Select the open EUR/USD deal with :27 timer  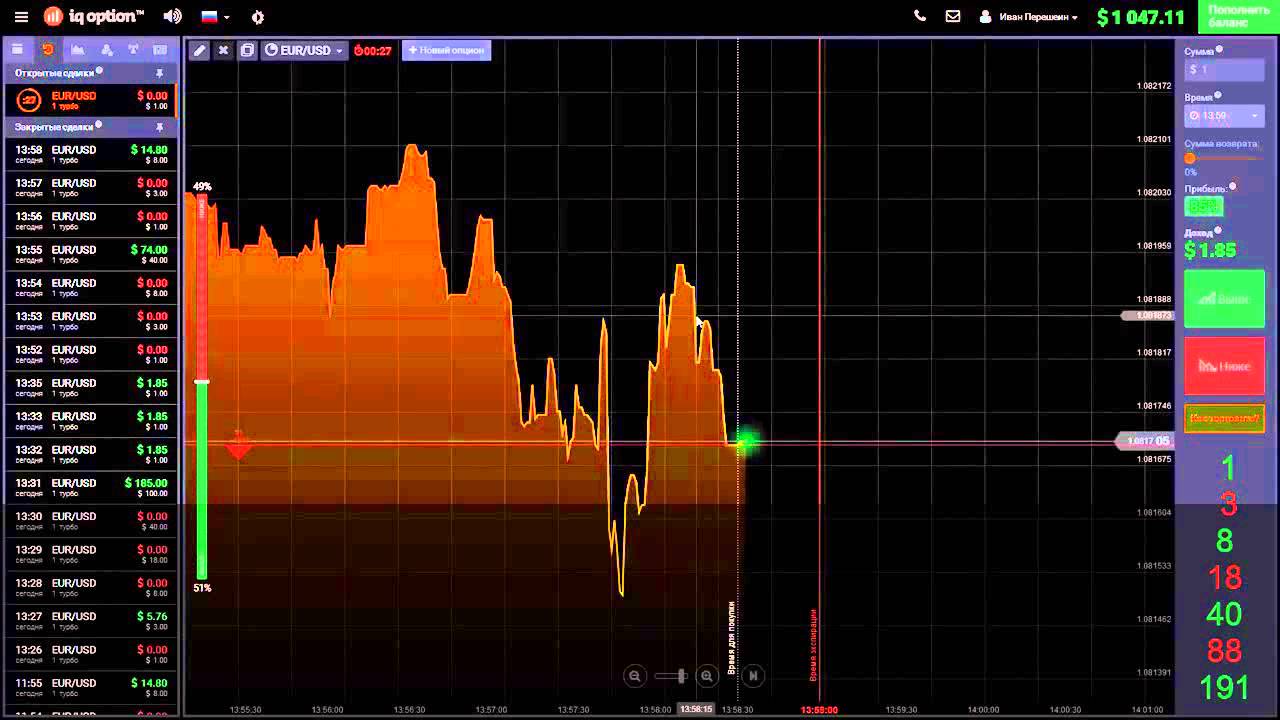91,100
